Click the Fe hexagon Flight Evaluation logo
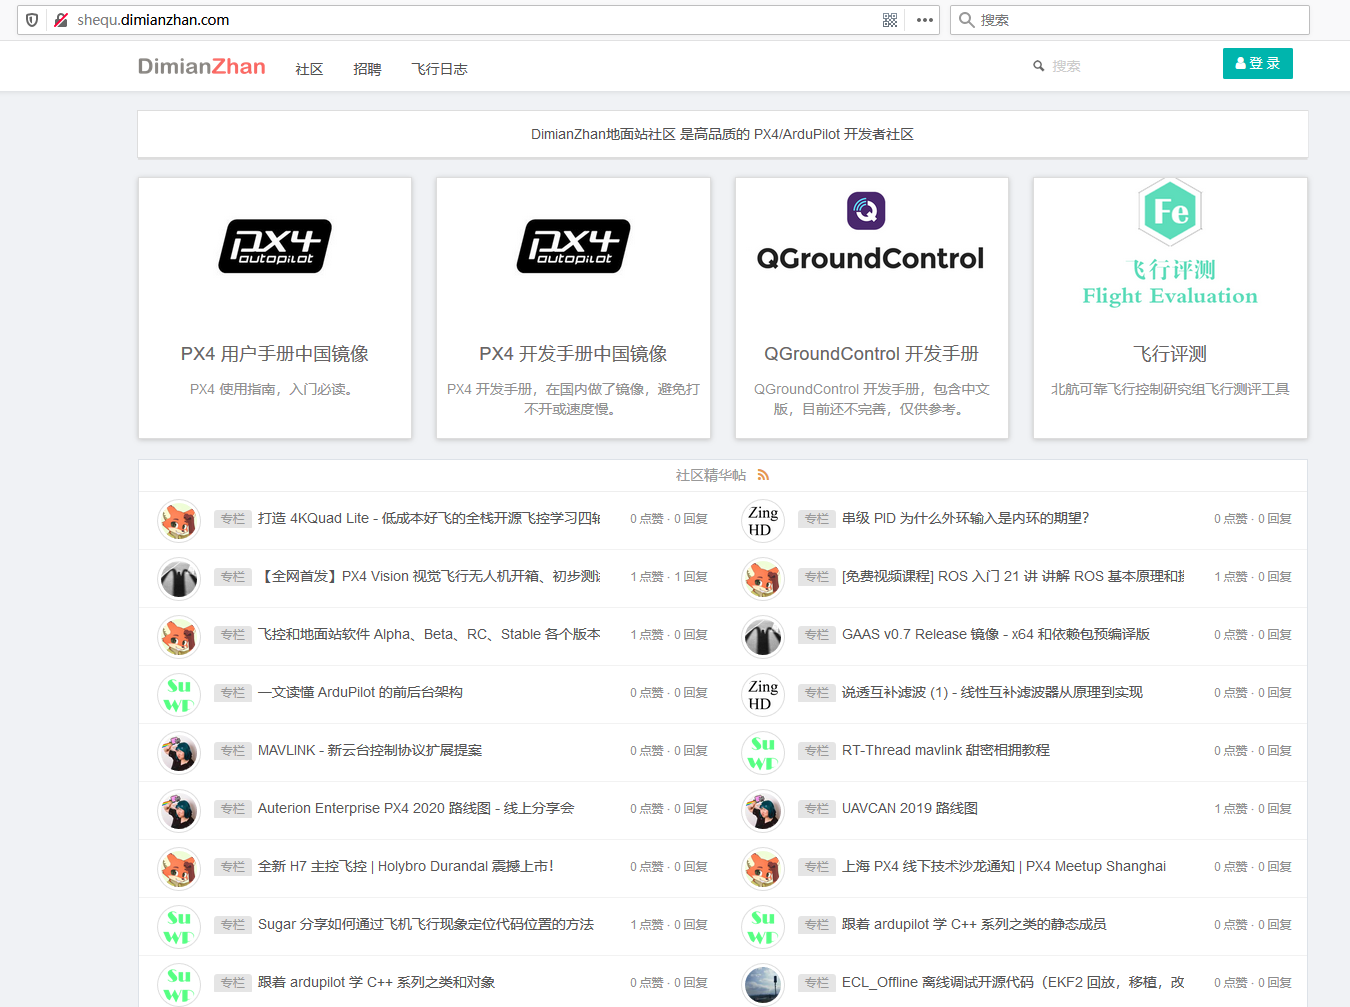The width and height of the screenshot is (1350, 1007). 1170,211
